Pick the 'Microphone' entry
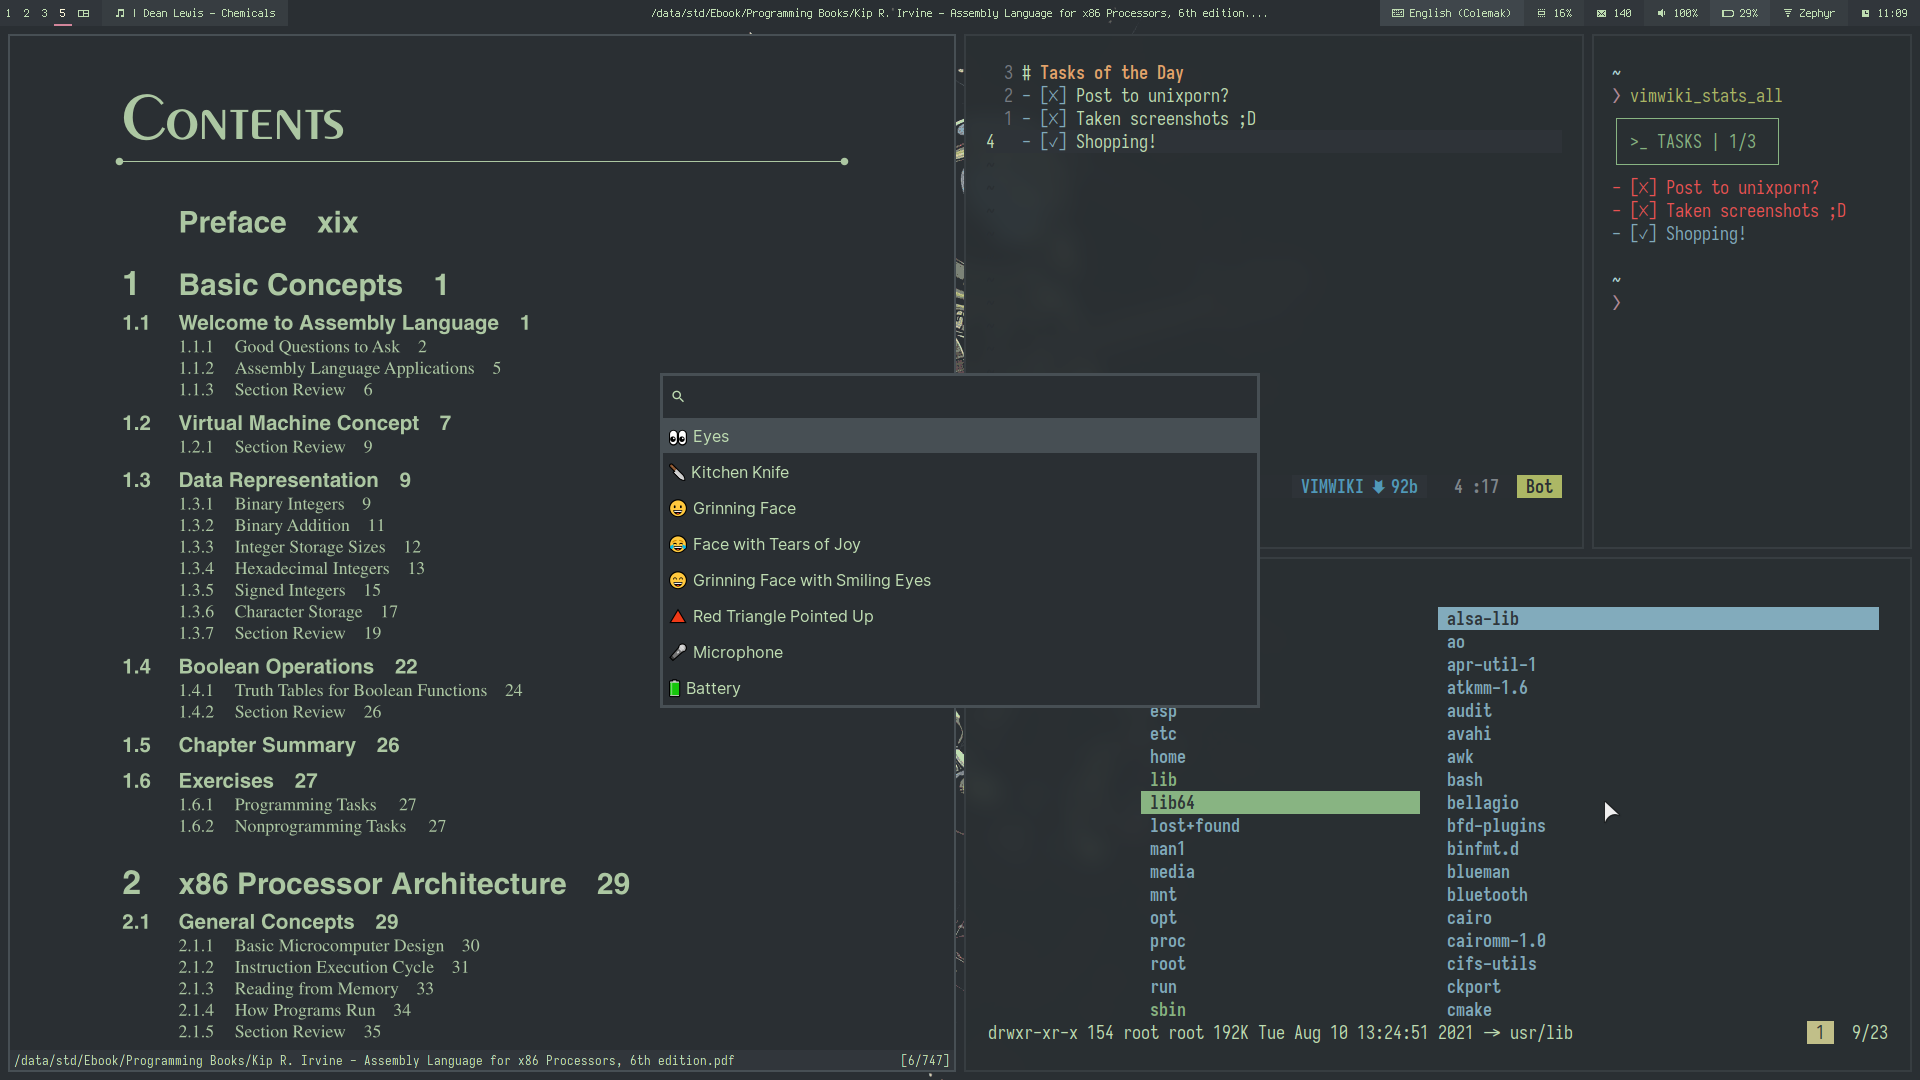This screenshot has width=1920, height=1080. click(959, 652)
